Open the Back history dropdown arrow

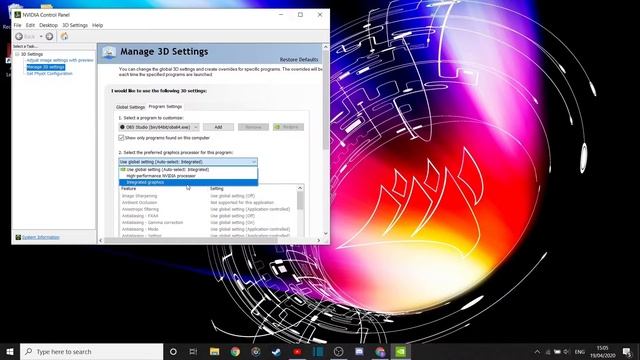[x=41, y=37]
